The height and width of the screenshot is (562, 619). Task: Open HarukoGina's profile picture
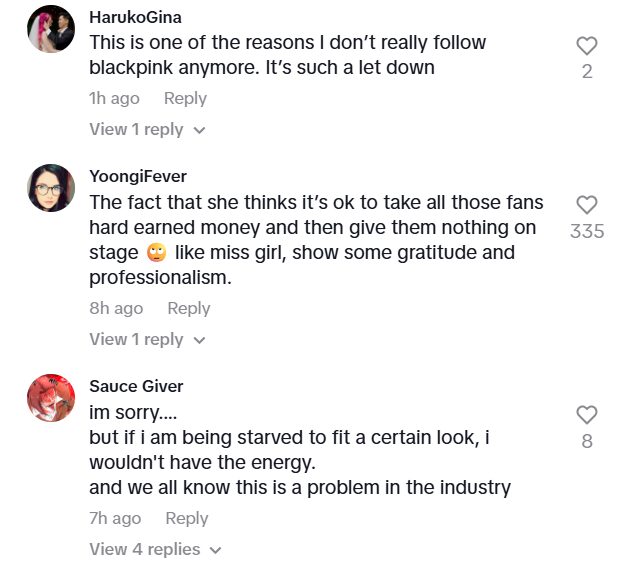51,29
